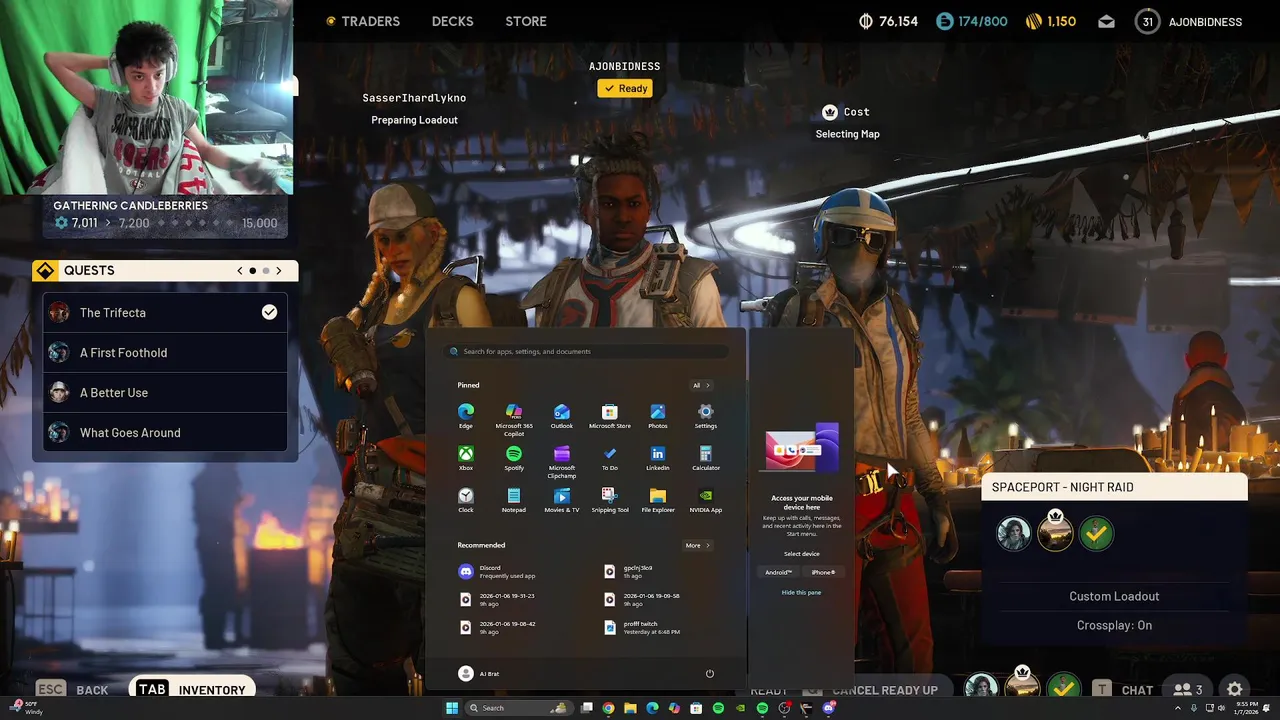Expand More recommended items
Screen dimensions: 1280x720
click(697, 545)
